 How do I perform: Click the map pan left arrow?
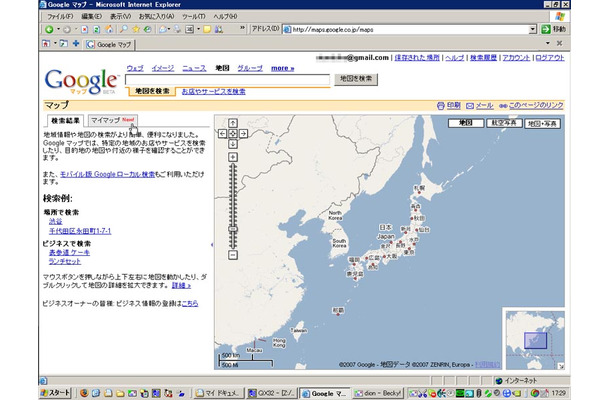coord(224,132)
